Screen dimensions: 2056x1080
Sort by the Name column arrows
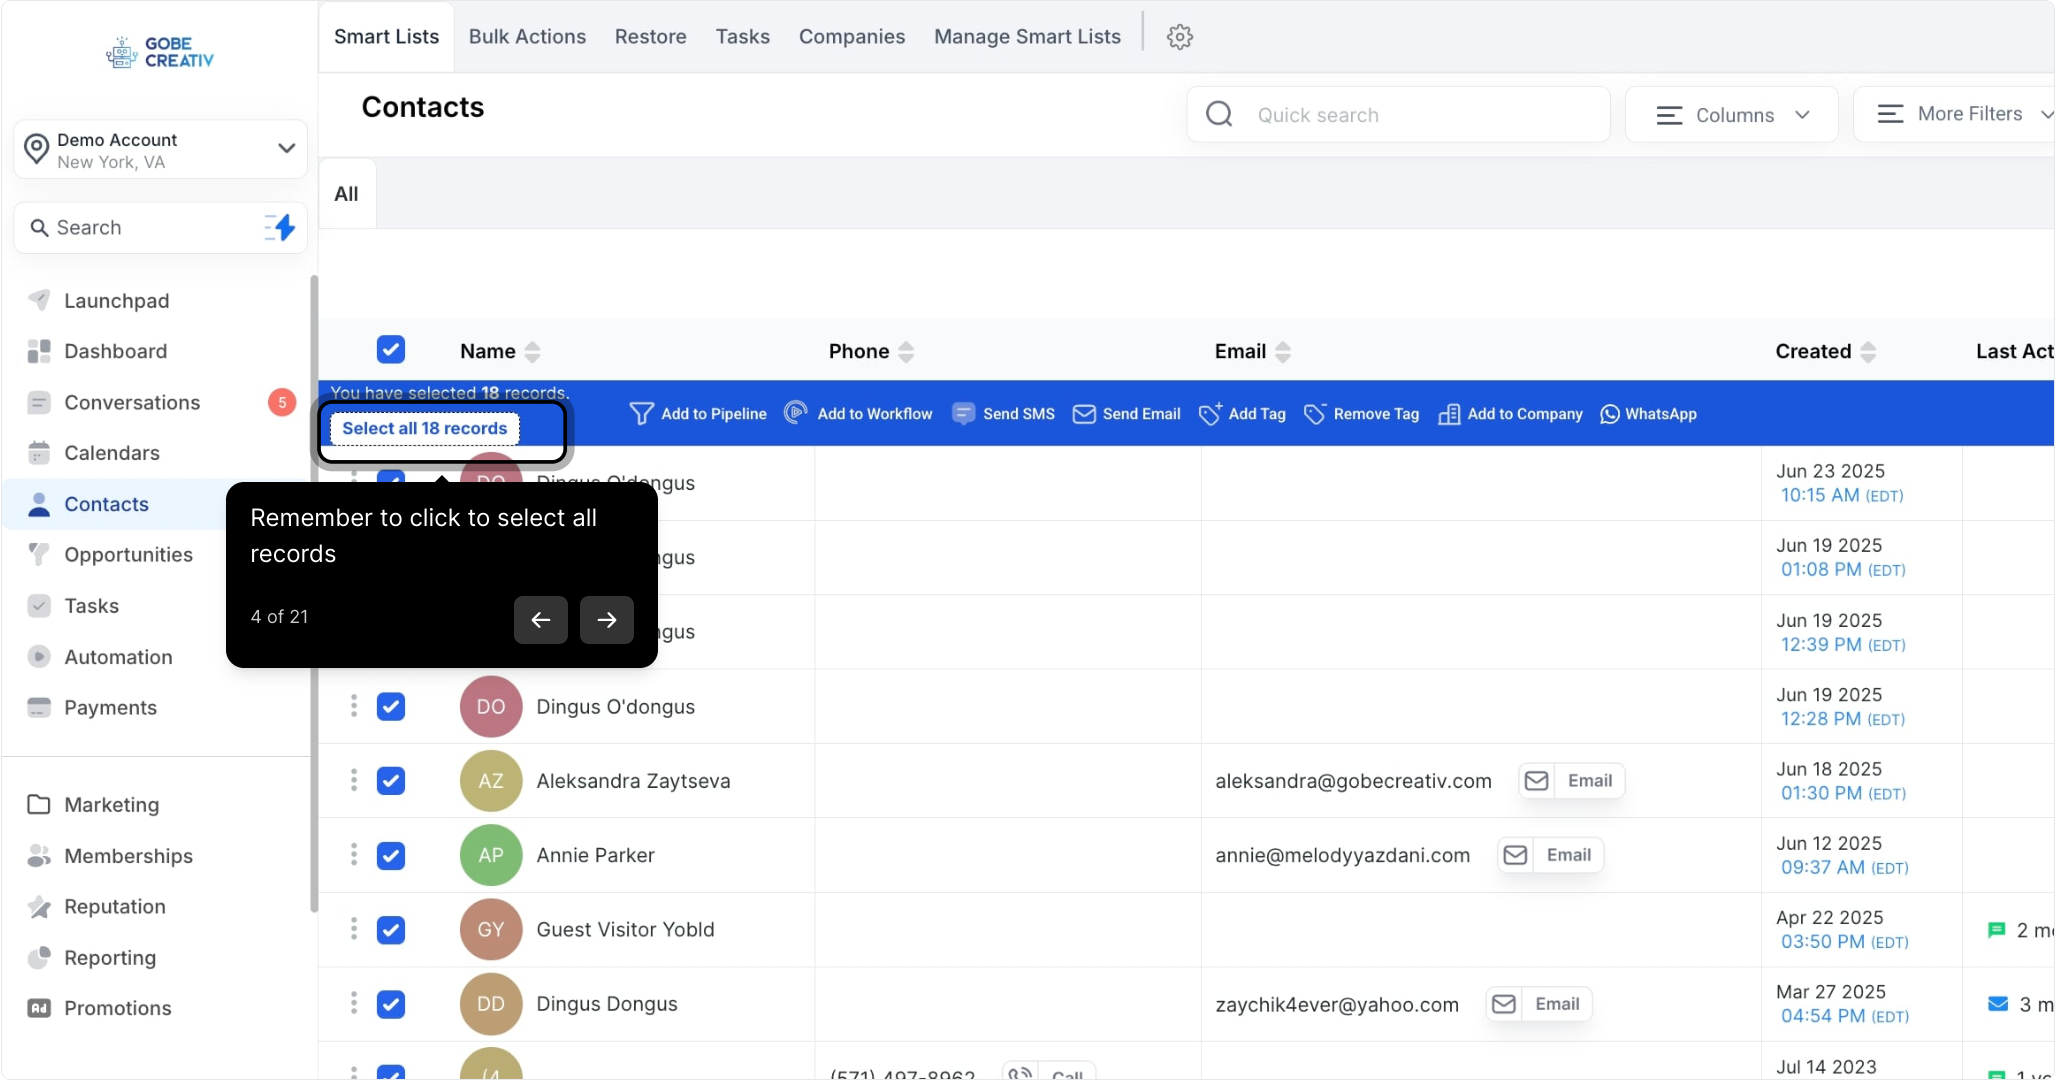532,352
